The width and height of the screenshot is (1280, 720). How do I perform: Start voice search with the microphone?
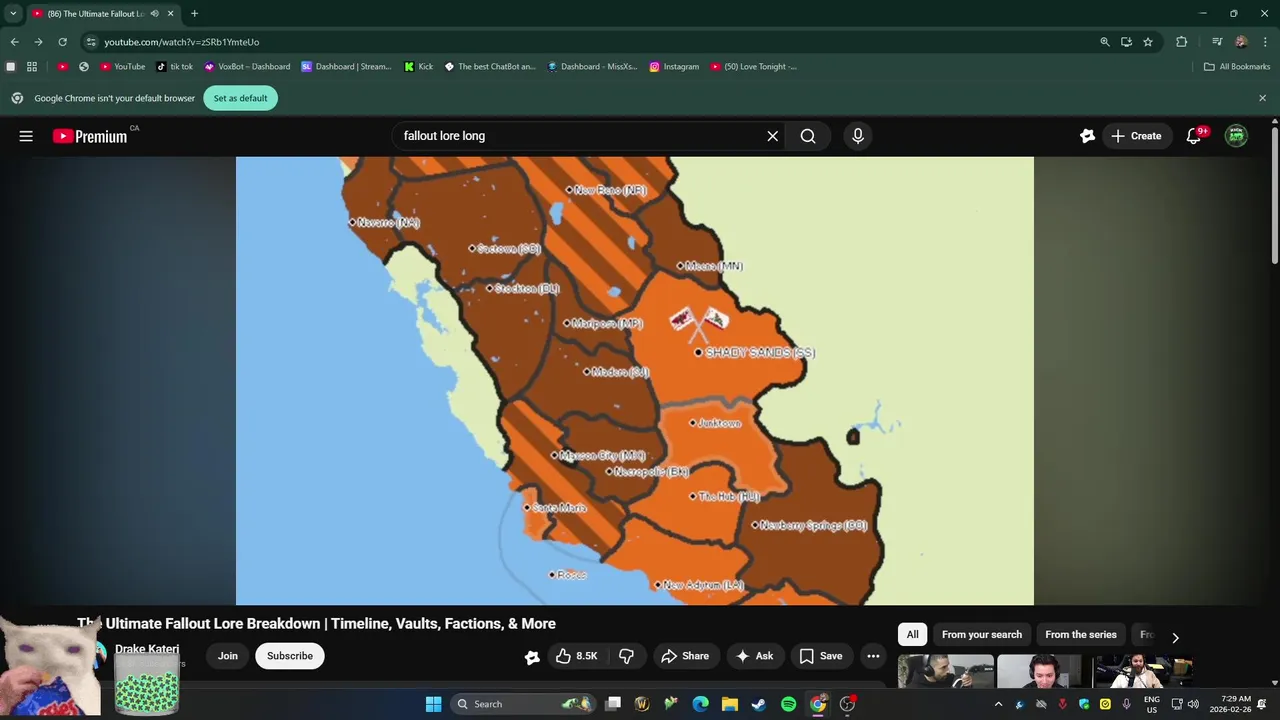click(858, 136)
